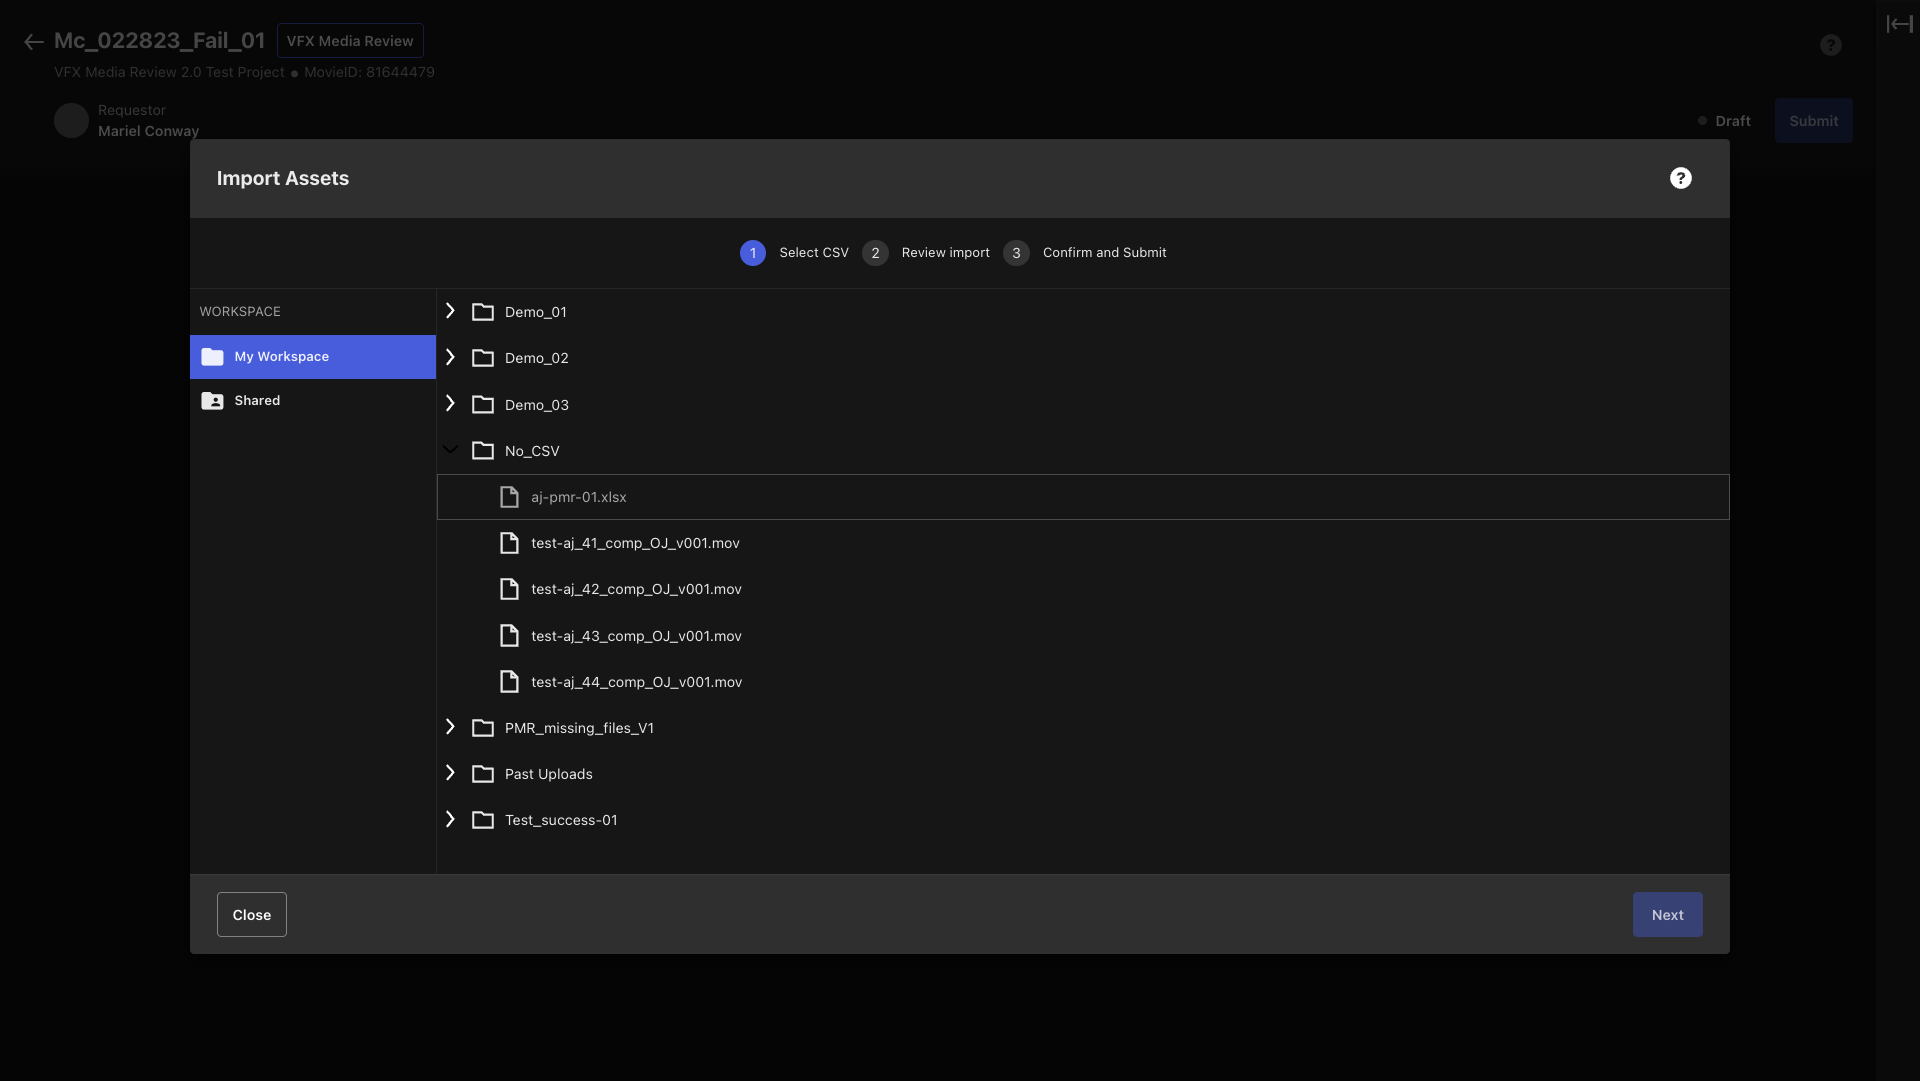The height and width of the screenshot is (1081, 1920).
Task: Click the No_CSV folder icon
Action: pos(483,451)
